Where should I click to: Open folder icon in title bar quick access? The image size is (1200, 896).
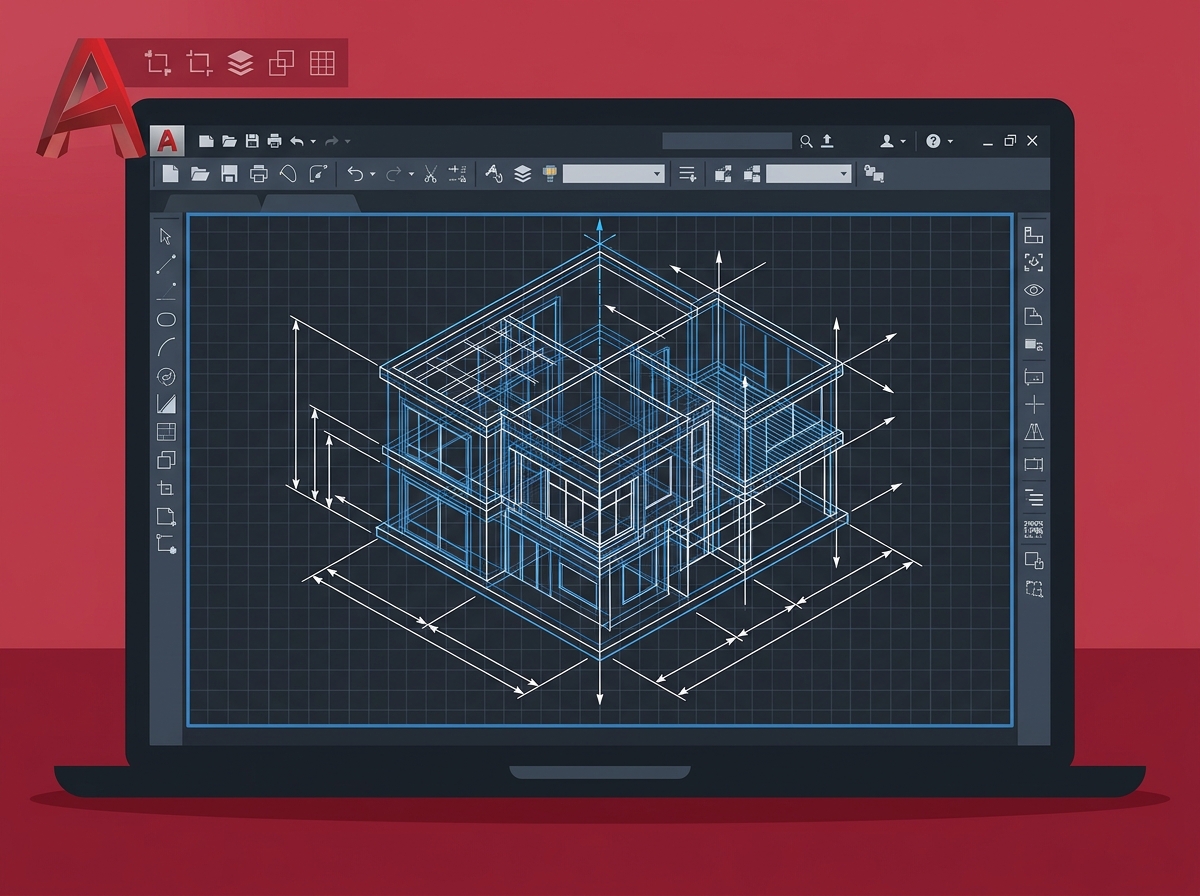pos(229,142)
